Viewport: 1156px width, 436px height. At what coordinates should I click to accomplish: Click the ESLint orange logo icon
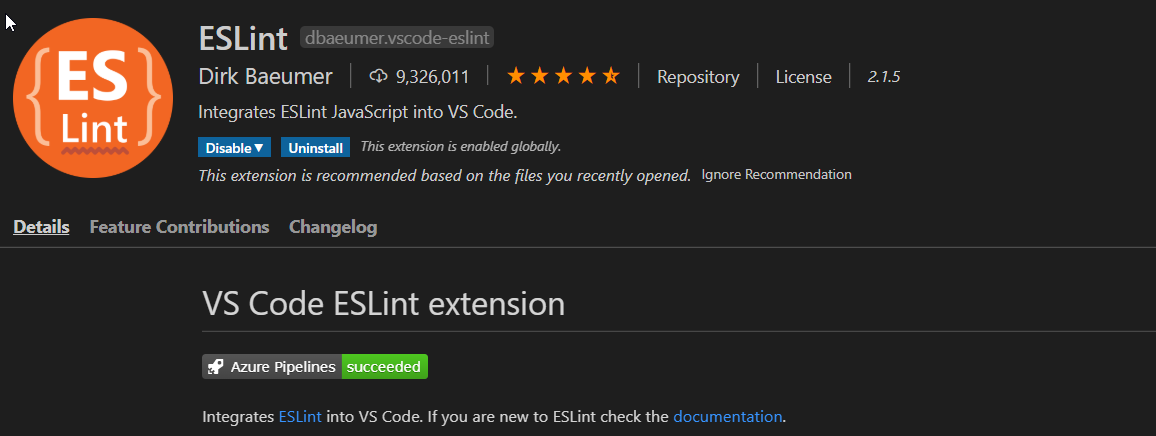93,97
